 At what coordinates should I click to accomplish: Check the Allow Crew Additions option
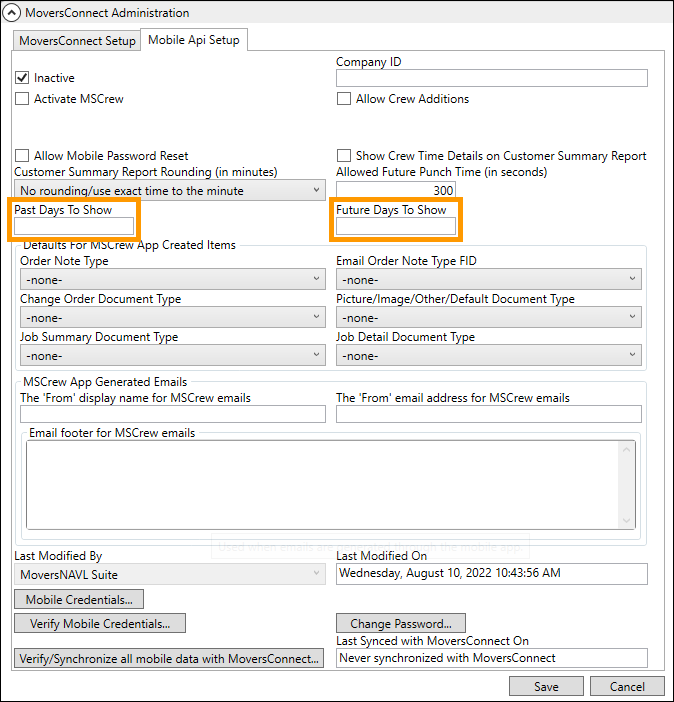point(344,99)
